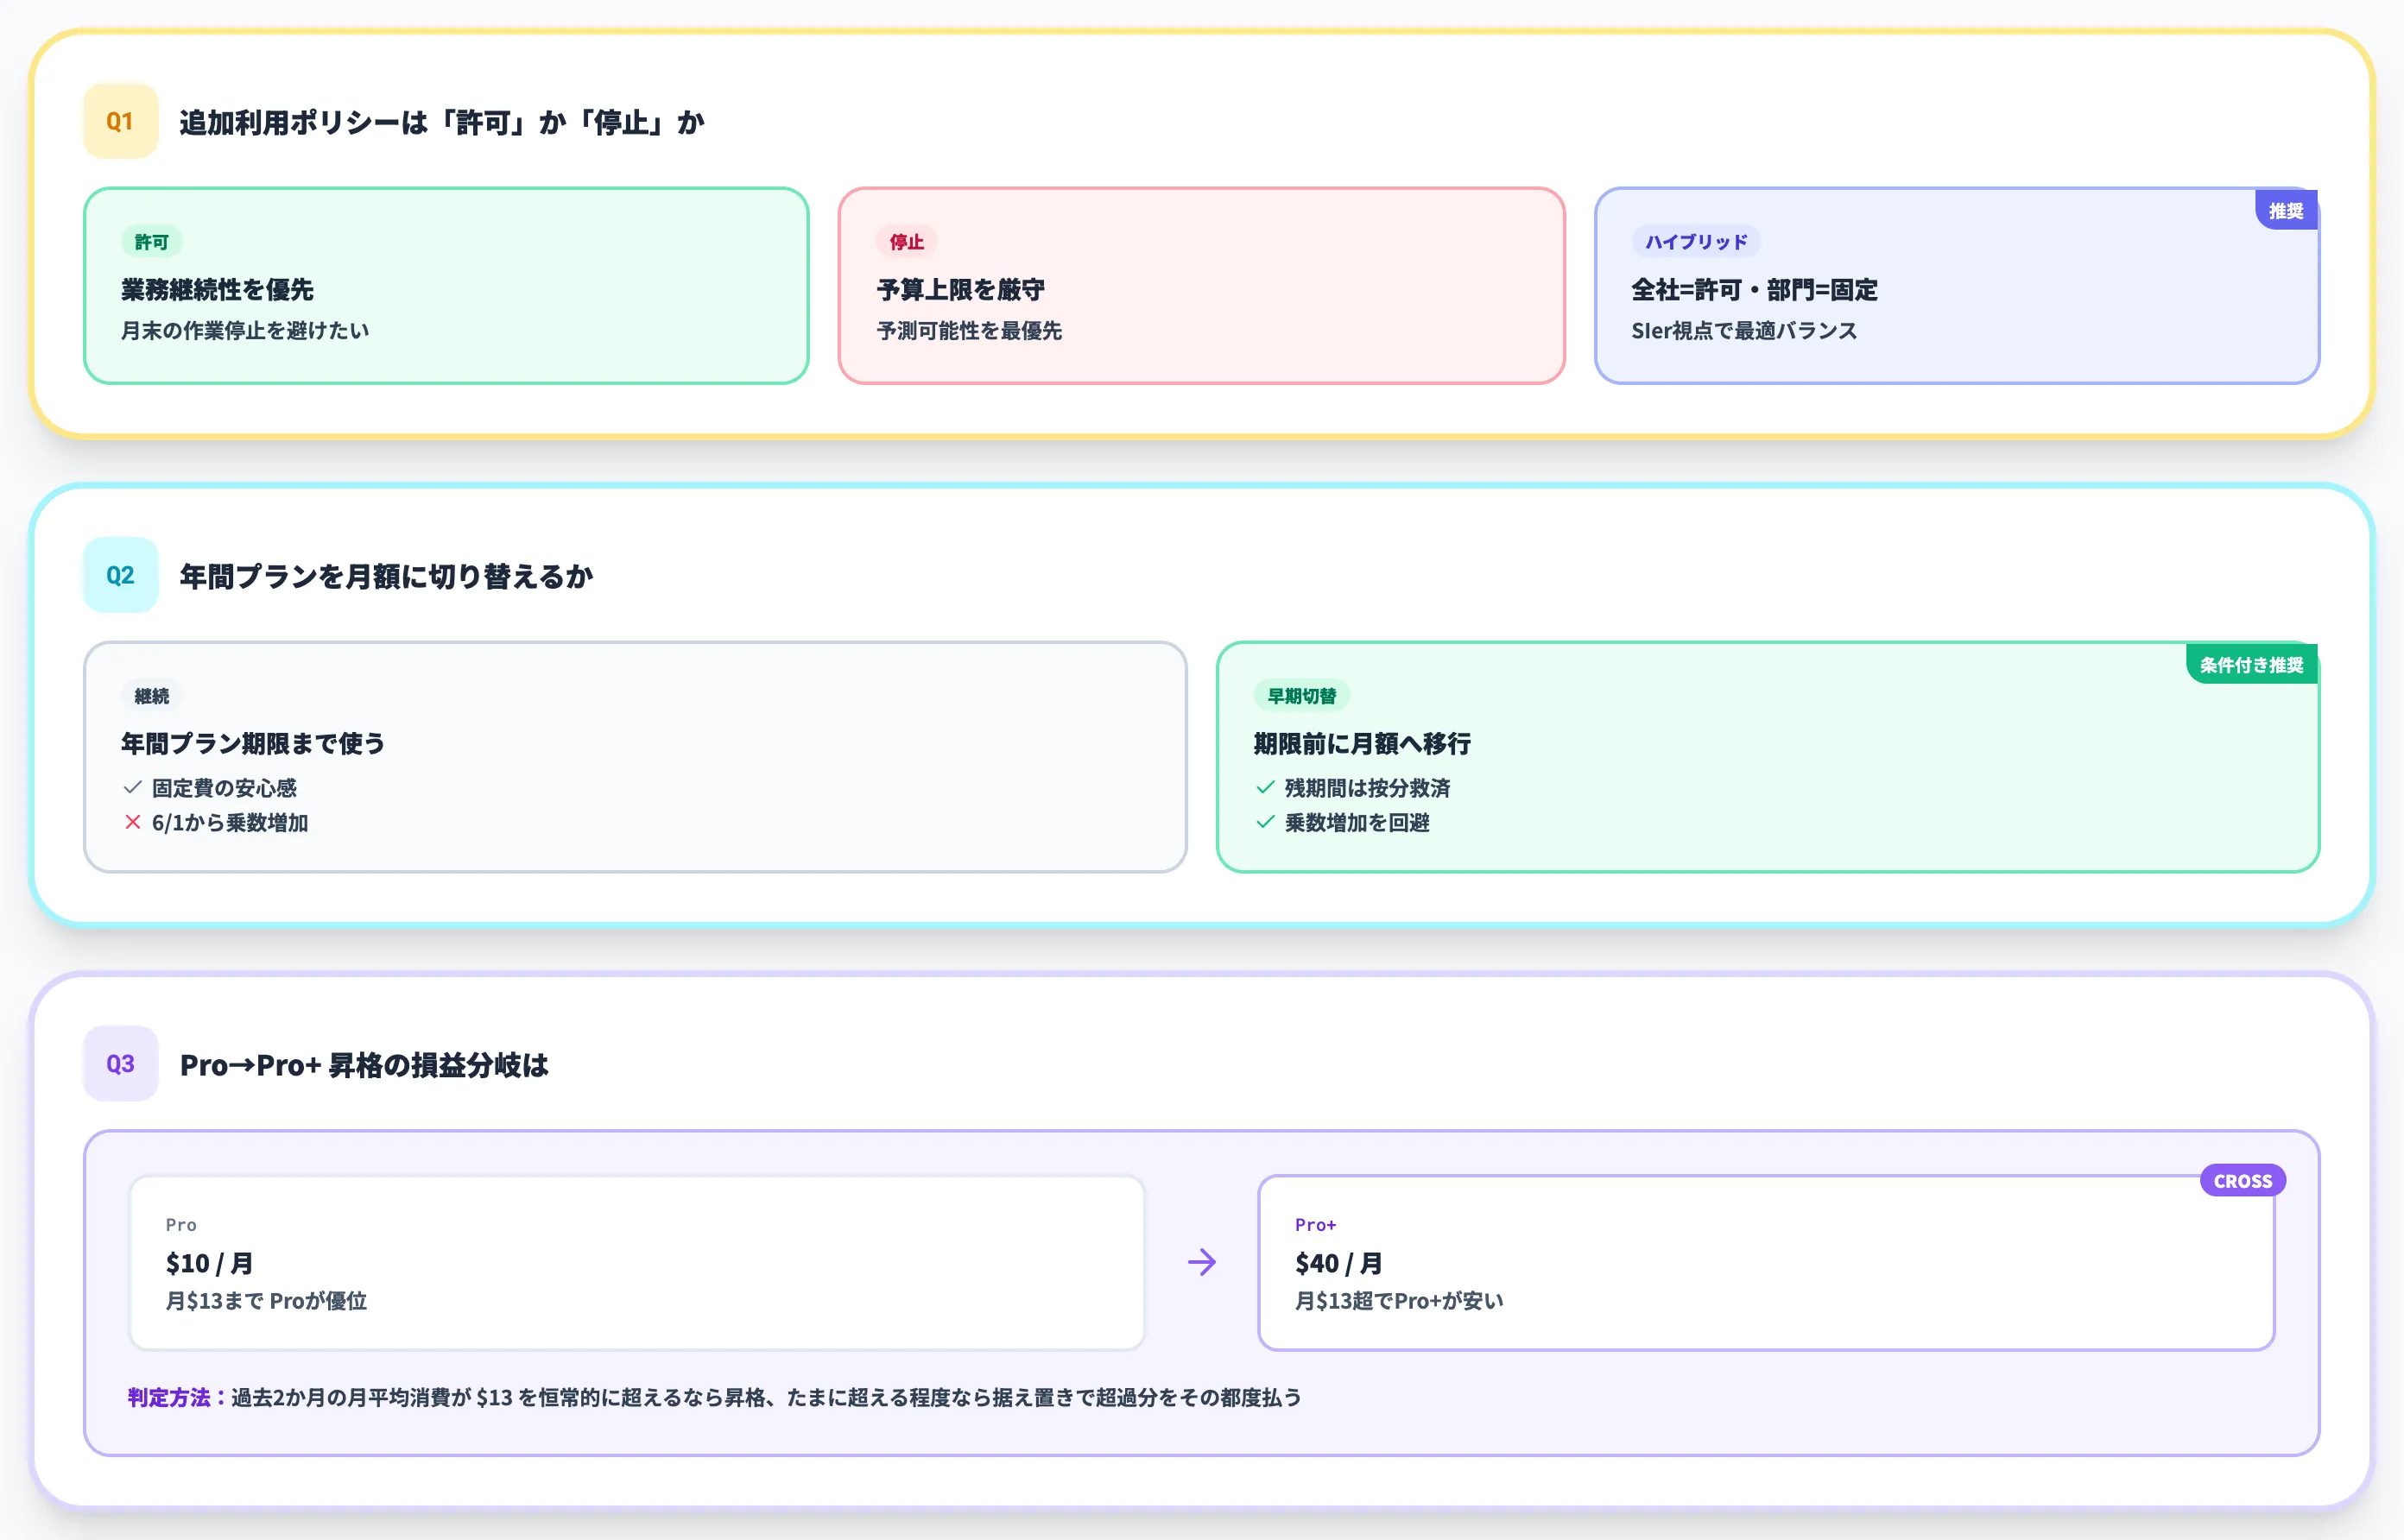Select the Pro+ $40/月 pricing card
This screenshot has width=2404, height=1540.
[1767, 1262]
